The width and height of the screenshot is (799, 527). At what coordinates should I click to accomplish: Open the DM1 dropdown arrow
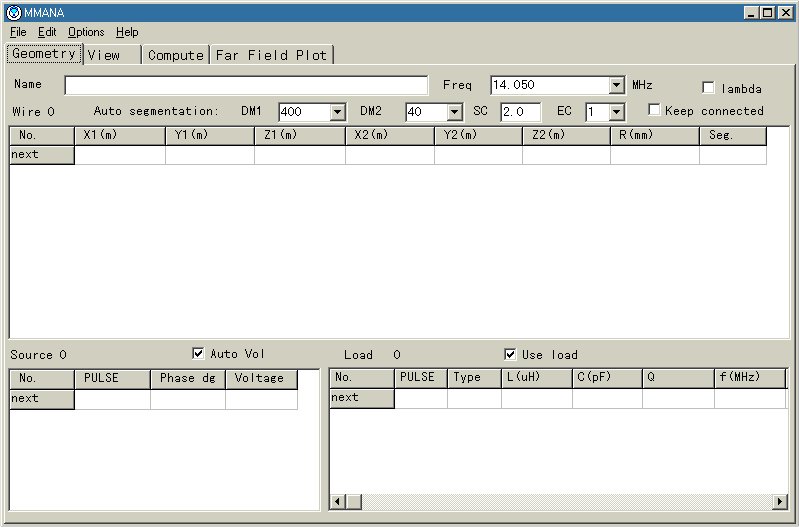coord(337,112)
